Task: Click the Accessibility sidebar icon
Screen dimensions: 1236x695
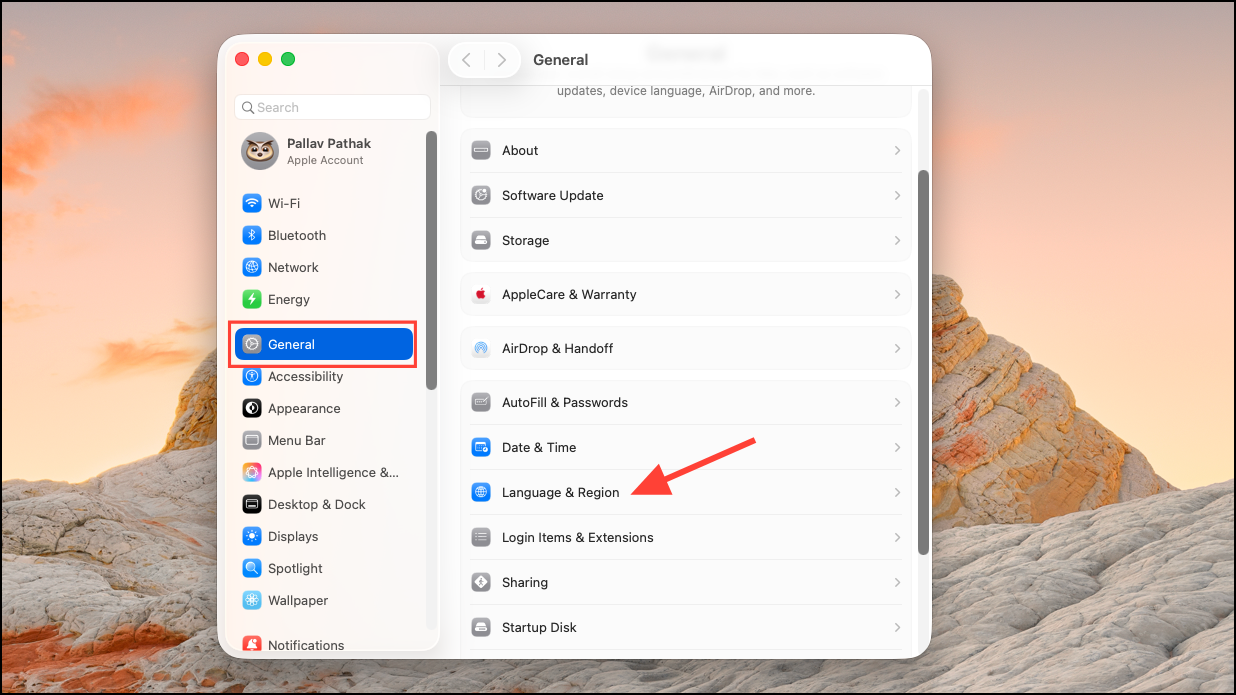Action: click(x=252, y=376)
